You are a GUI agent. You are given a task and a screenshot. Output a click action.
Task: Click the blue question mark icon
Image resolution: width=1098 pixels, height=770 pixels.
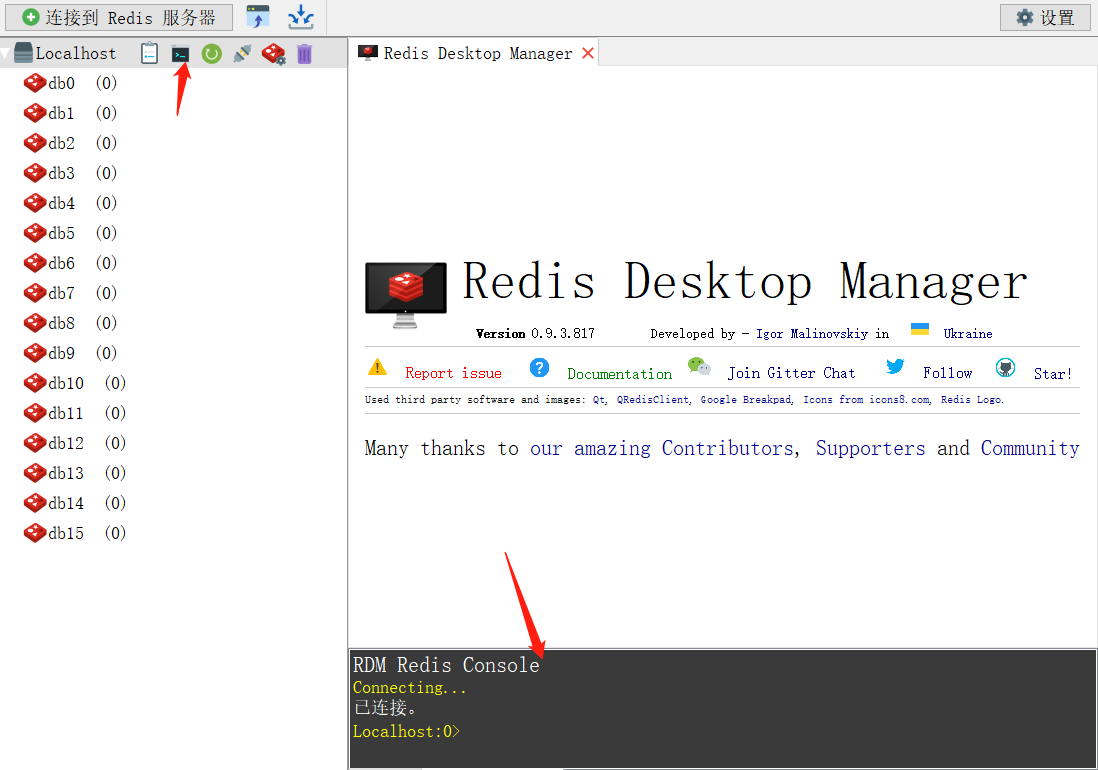click(539, 368)
